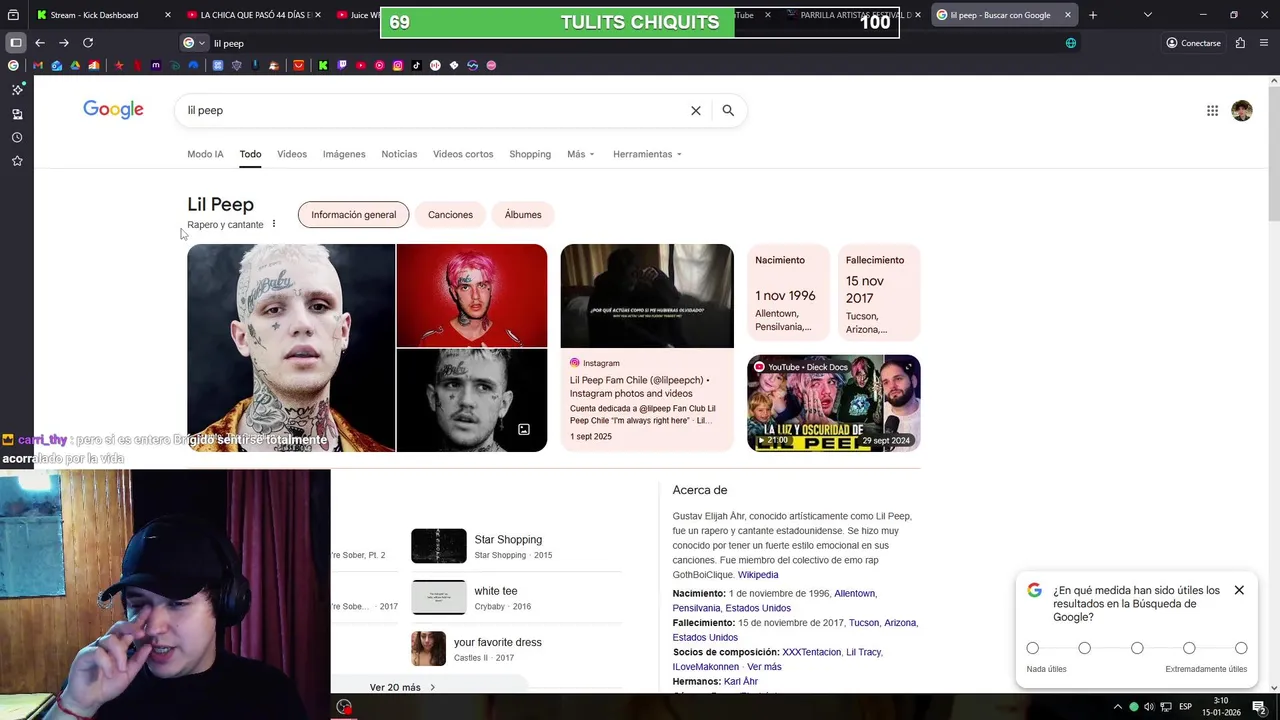Open the tab list dropdown arrow

pos(1147,15)
